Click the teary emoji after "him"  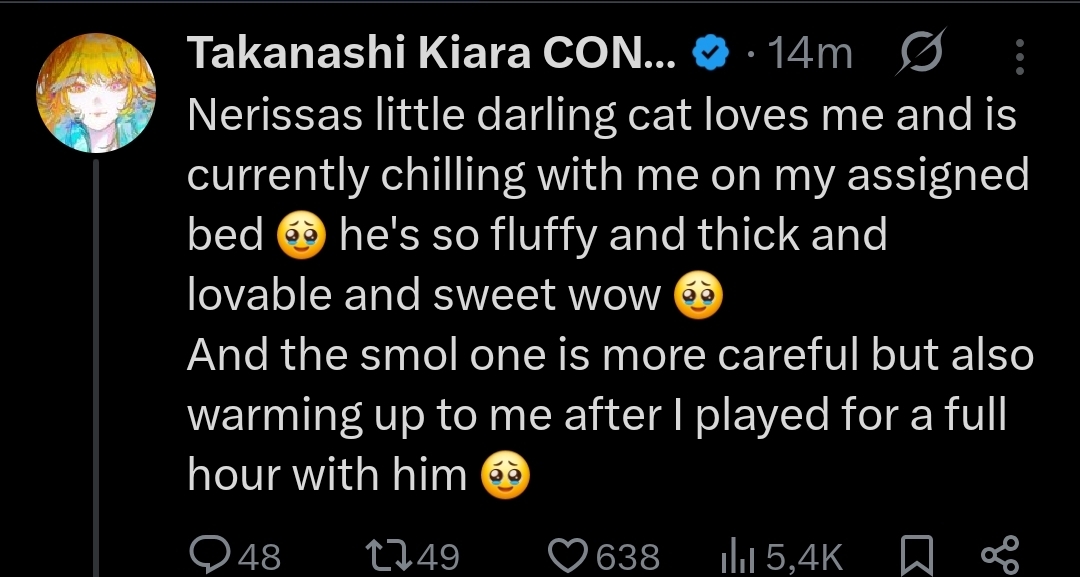(505, 474)
